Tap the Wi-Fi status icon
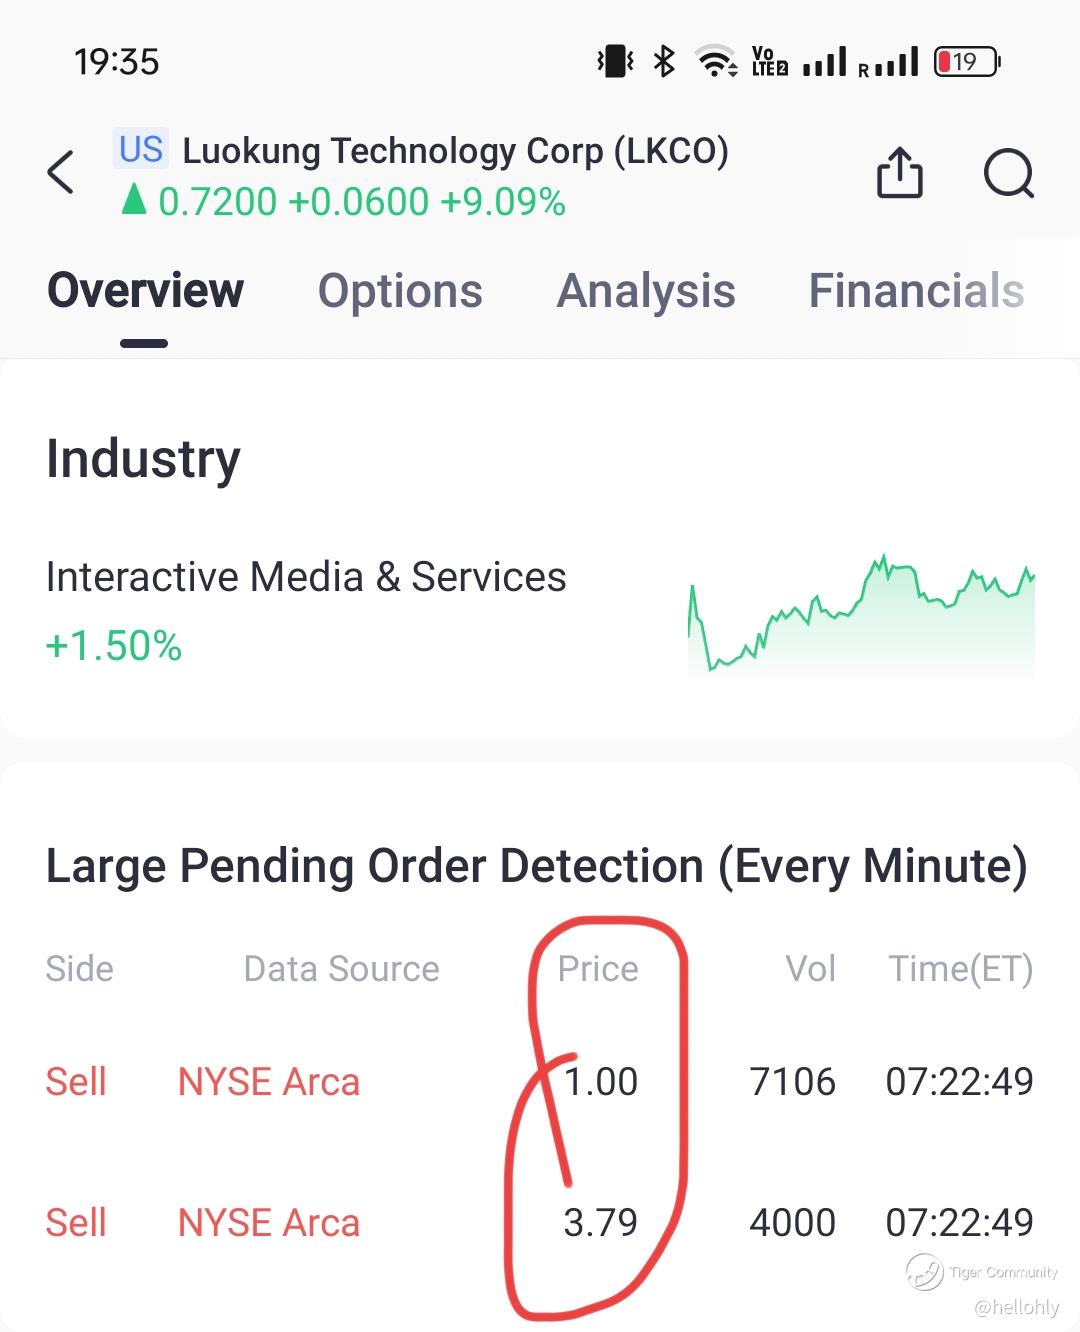The height and width of the screenshot is (1332, 1080). [x=716, y=62]
